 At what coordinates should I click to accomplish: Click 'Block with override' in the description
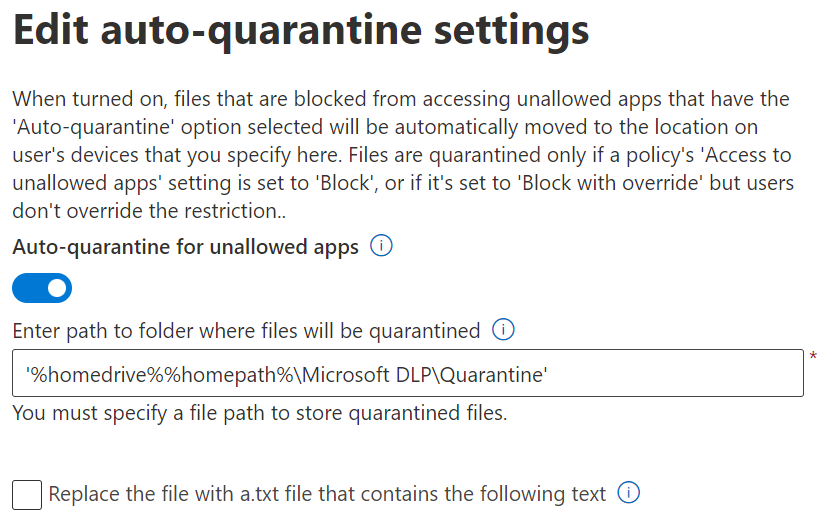coord(611,183)
